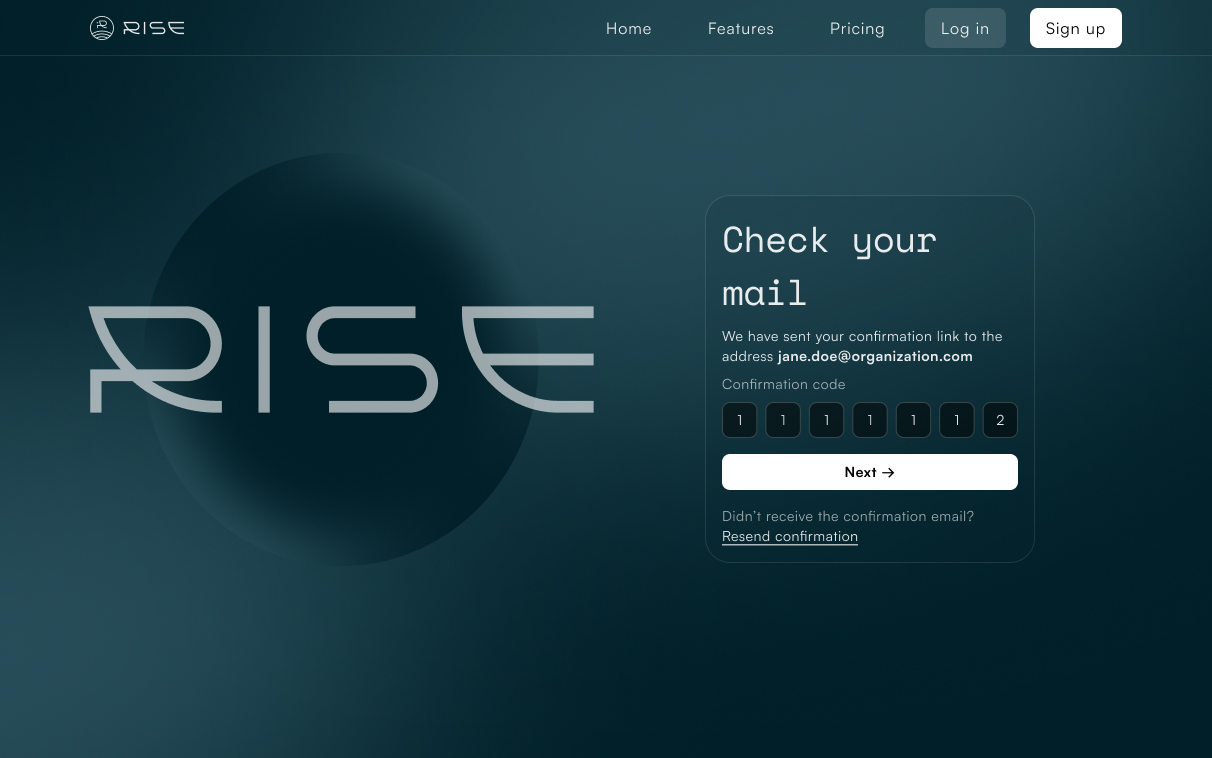Click the large RISE watermark logo
Screen dimensions: 1212x758
coord(340,360)
